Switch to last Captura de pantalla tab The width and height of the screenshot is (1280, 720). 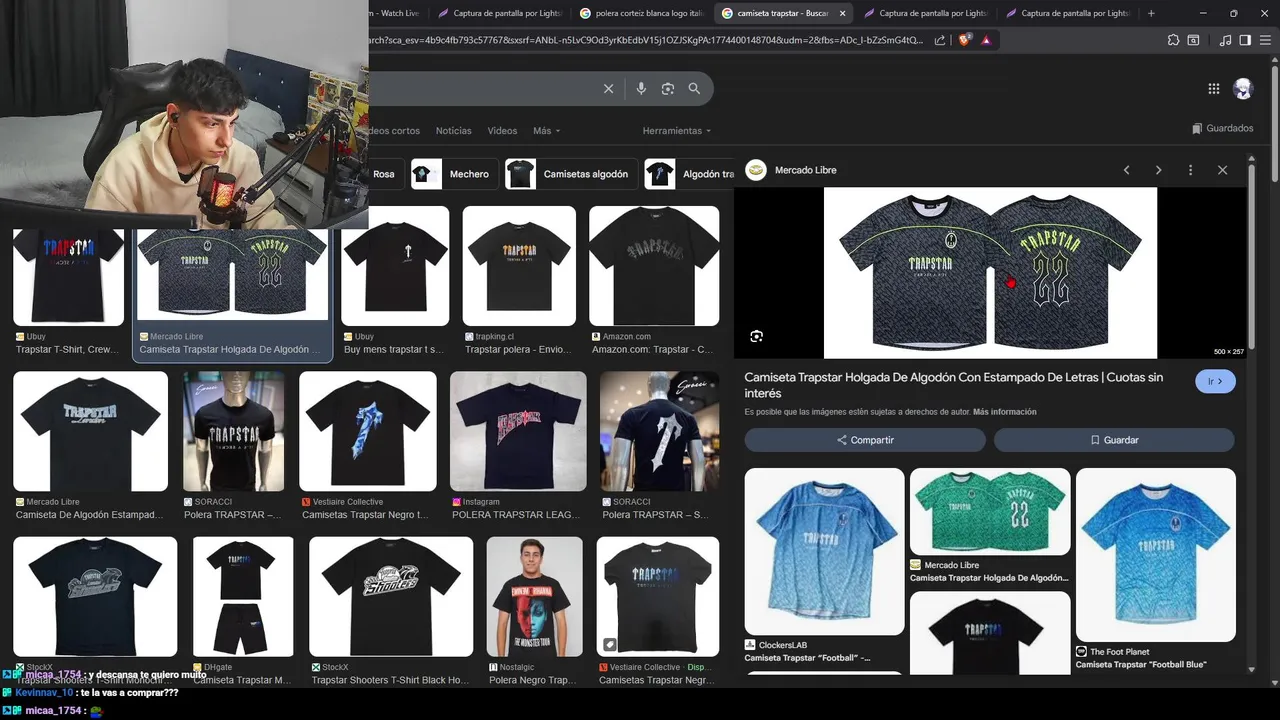pos(1067,13)
